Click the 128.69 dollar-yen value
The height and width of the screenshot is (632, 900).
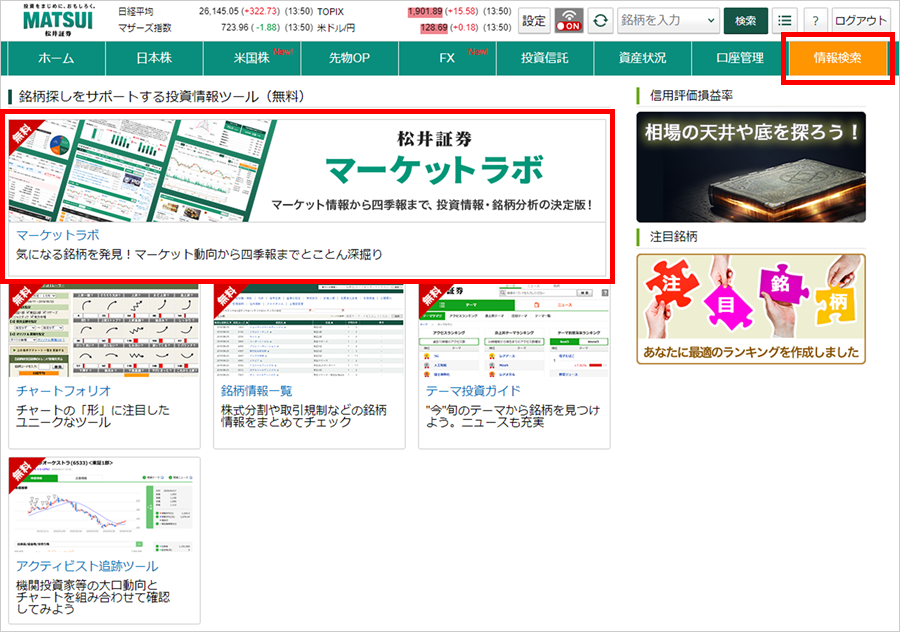click(x=433, y=28)
